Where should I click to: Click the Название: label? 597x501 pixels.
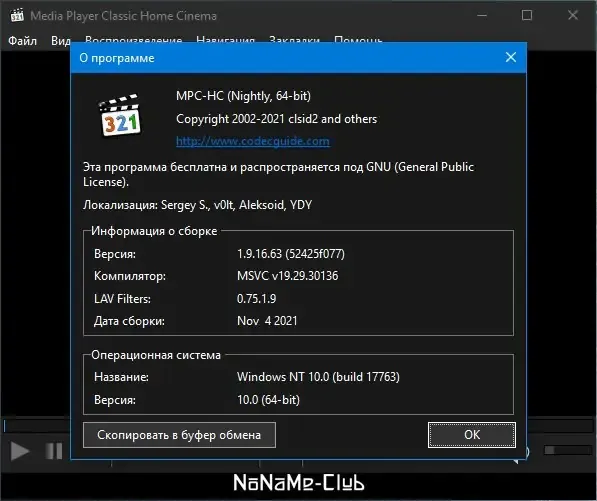pos(121,377)
